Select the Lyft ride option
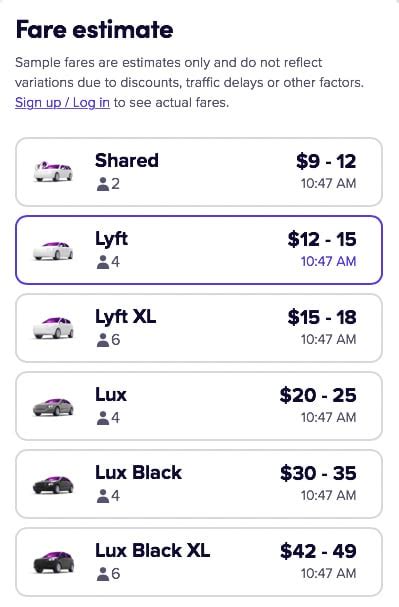Screen dimensions: 399x607 pos(199,250)
